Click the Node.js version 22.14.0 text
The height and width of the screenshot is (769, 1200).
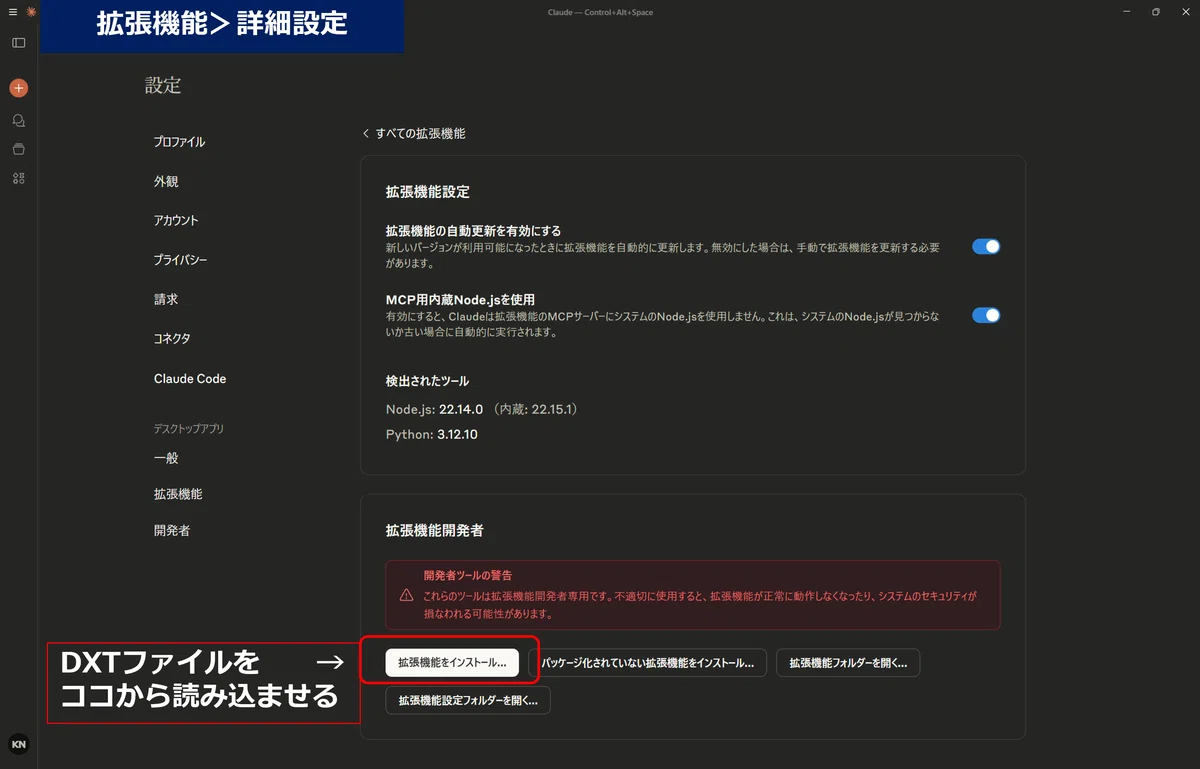click(x=461, y=409)
